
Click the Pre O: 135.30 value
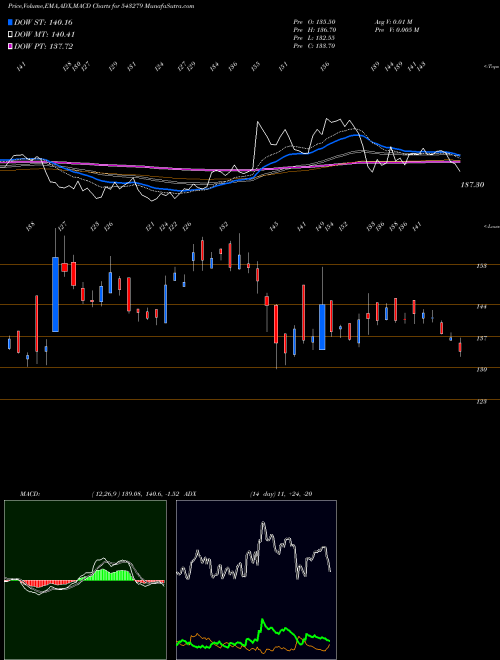coord(314,22)
